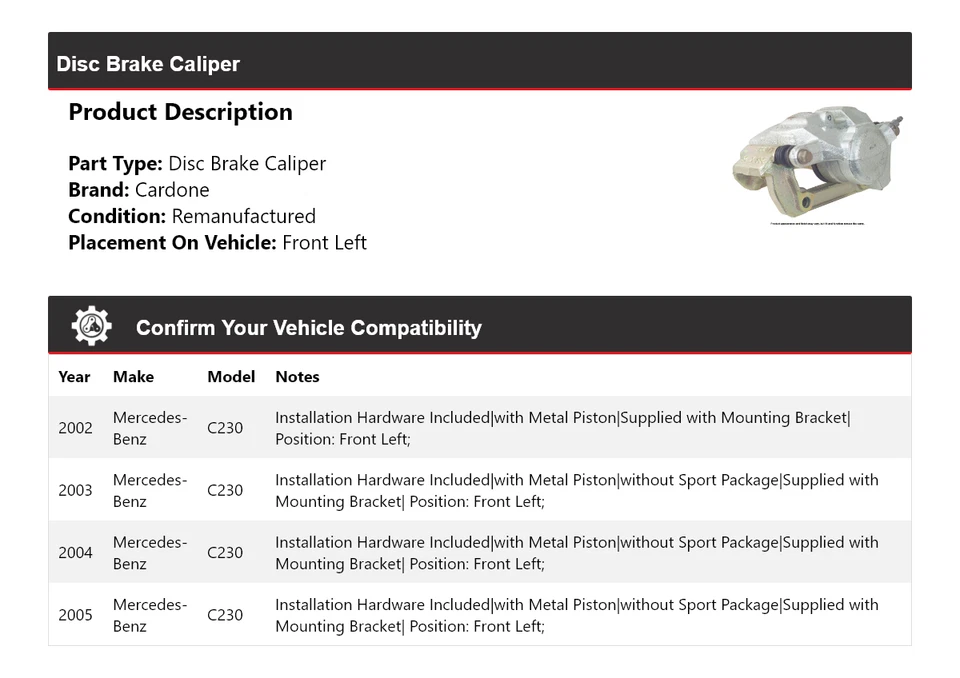Image resolution: width=960 pixels, height=678 pixels.
Task: Click the notes text in the 2003 row
Action: coord(576,490)
